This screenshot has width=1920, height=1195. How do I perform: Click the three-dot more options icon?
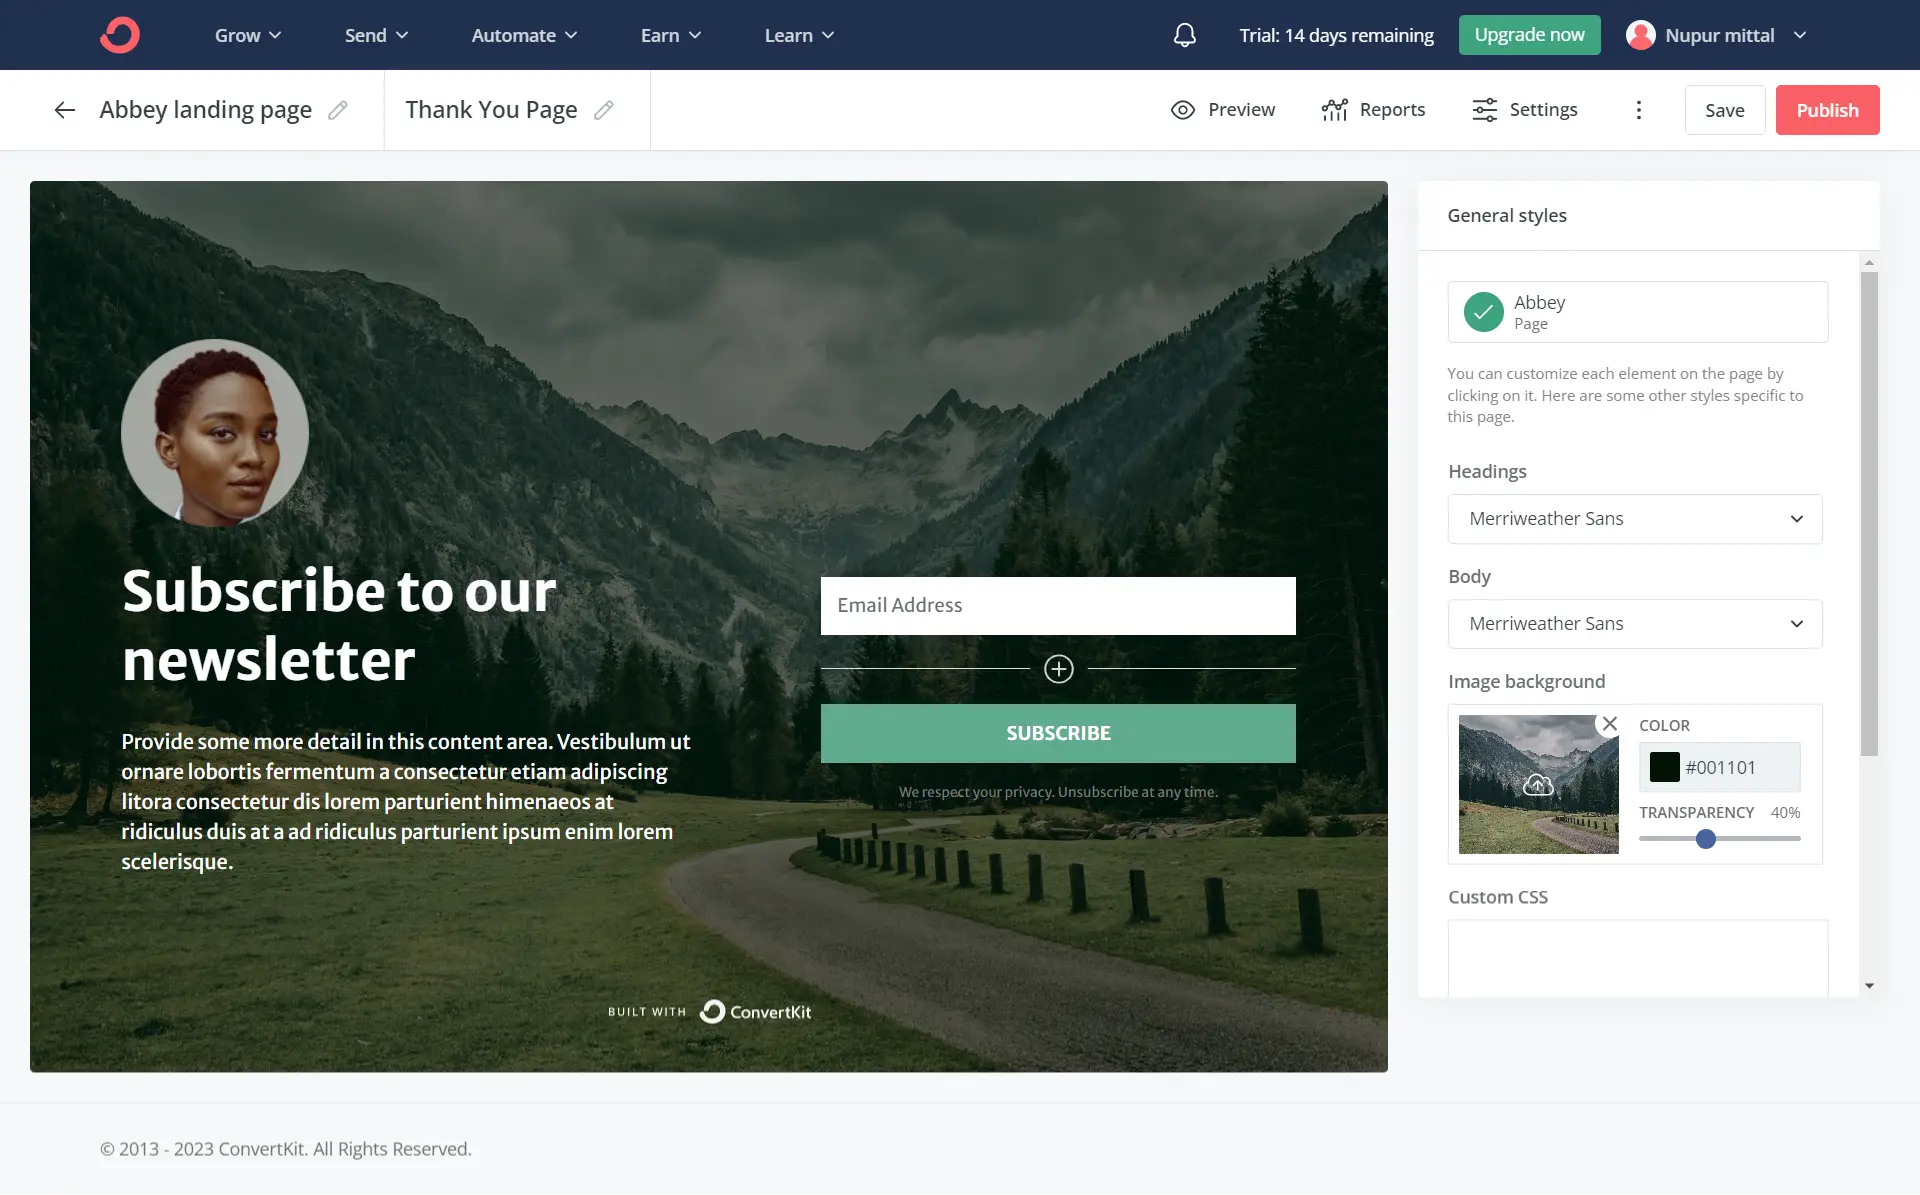(1639, 110)
